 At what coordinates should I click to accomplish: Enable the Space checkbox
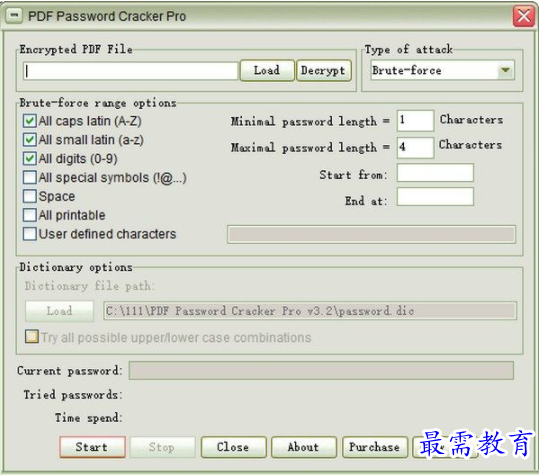30,196
